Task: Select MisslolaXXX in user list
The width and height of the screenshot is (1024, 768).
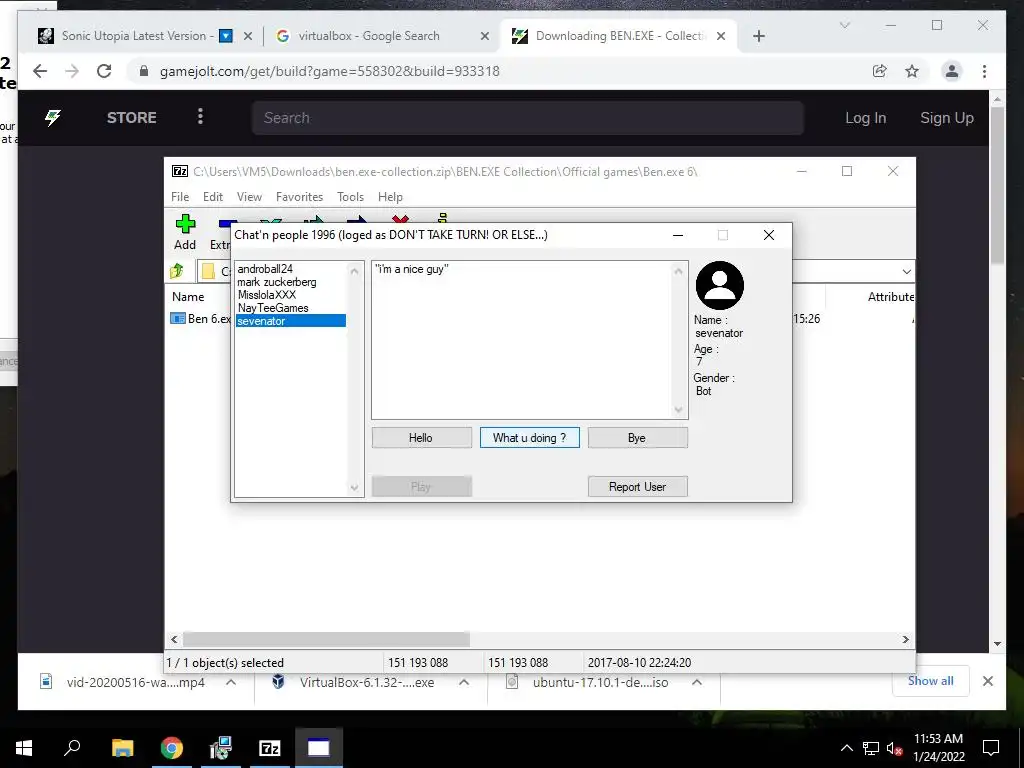Action: click(291, 295)
